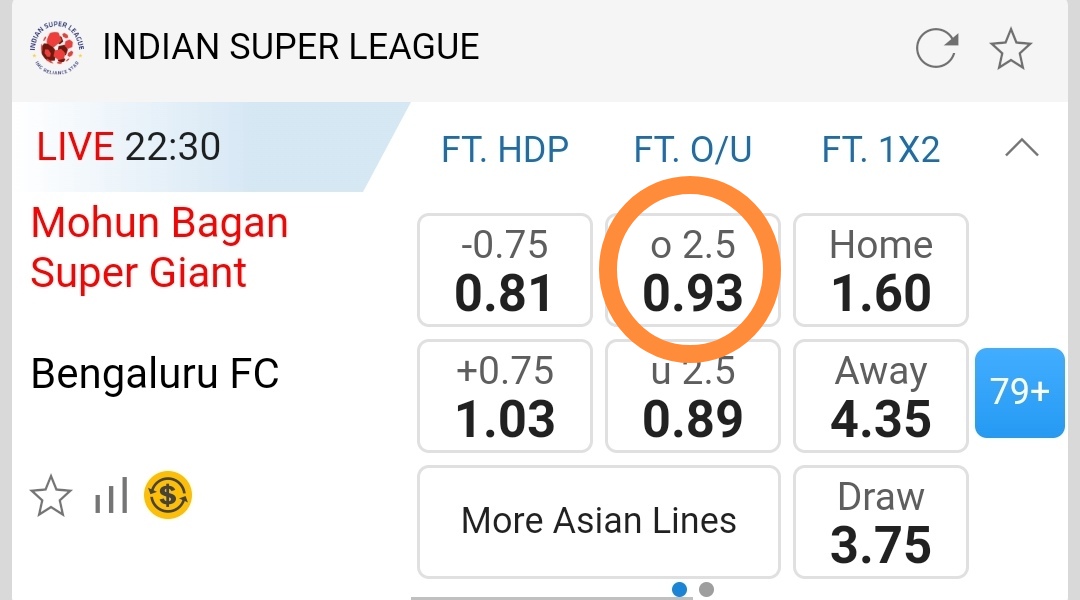Toggle the match favorite star
This screenshot has width=1080, height=600.
point(51,496)
